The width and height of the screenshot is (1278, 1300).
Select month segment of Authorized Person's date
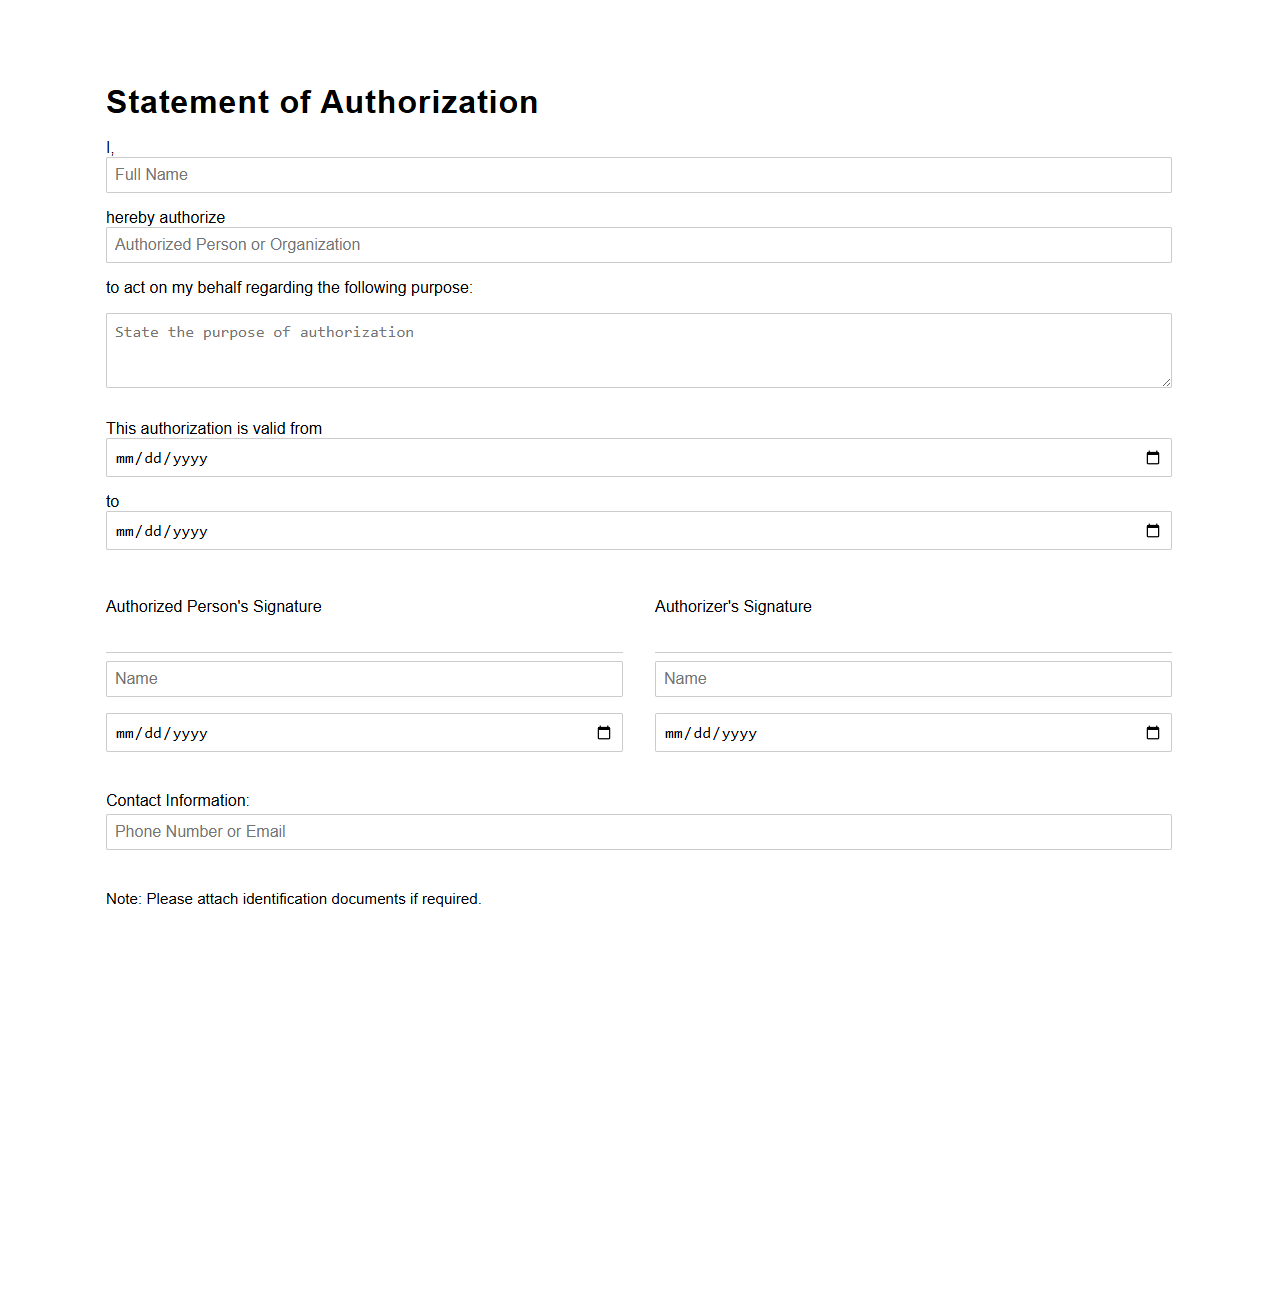tap(125, 732)
